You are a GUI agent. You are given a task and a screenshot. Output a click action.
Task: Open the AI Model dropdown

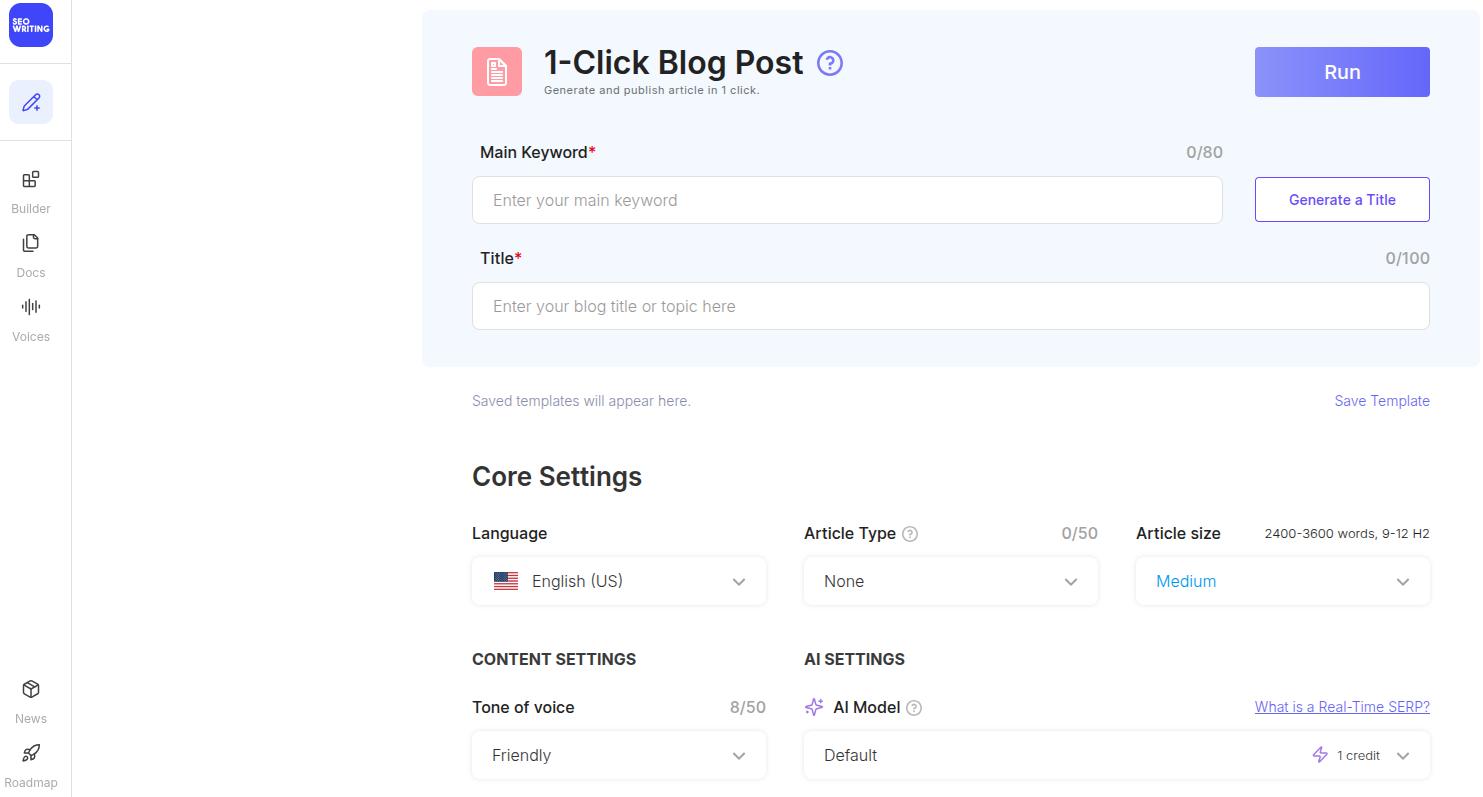(x=1116, y=755)
